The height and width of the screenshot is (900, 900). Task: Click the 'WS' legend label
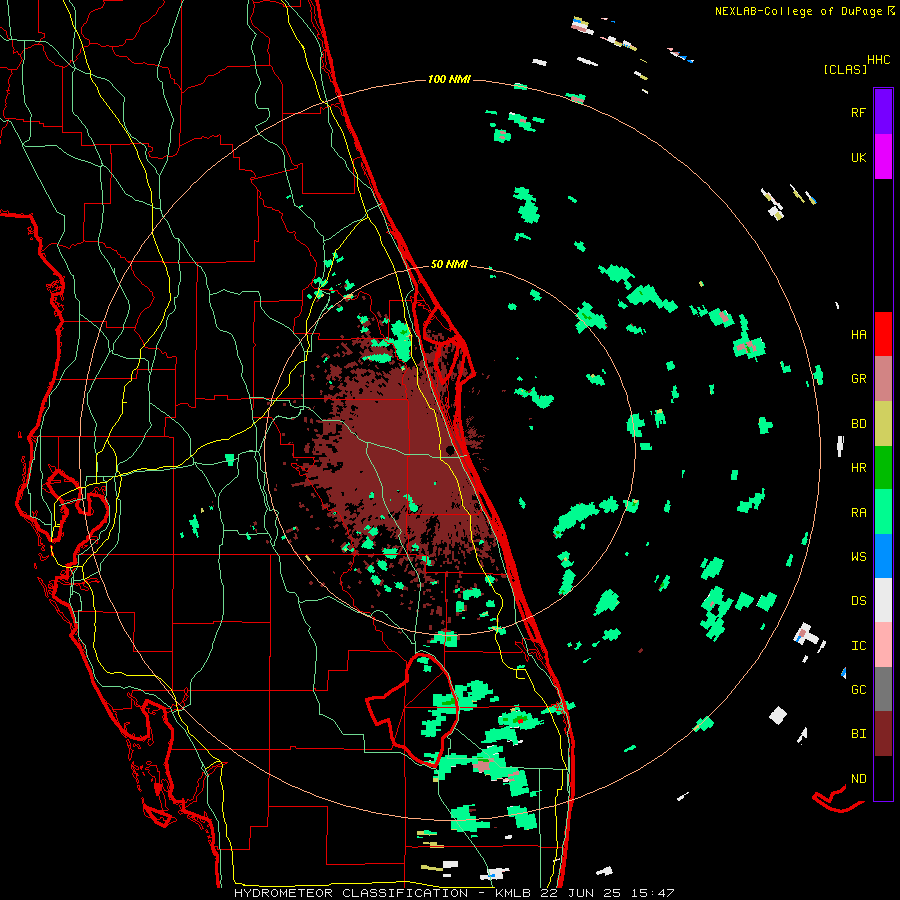click(x=858, y=556)
